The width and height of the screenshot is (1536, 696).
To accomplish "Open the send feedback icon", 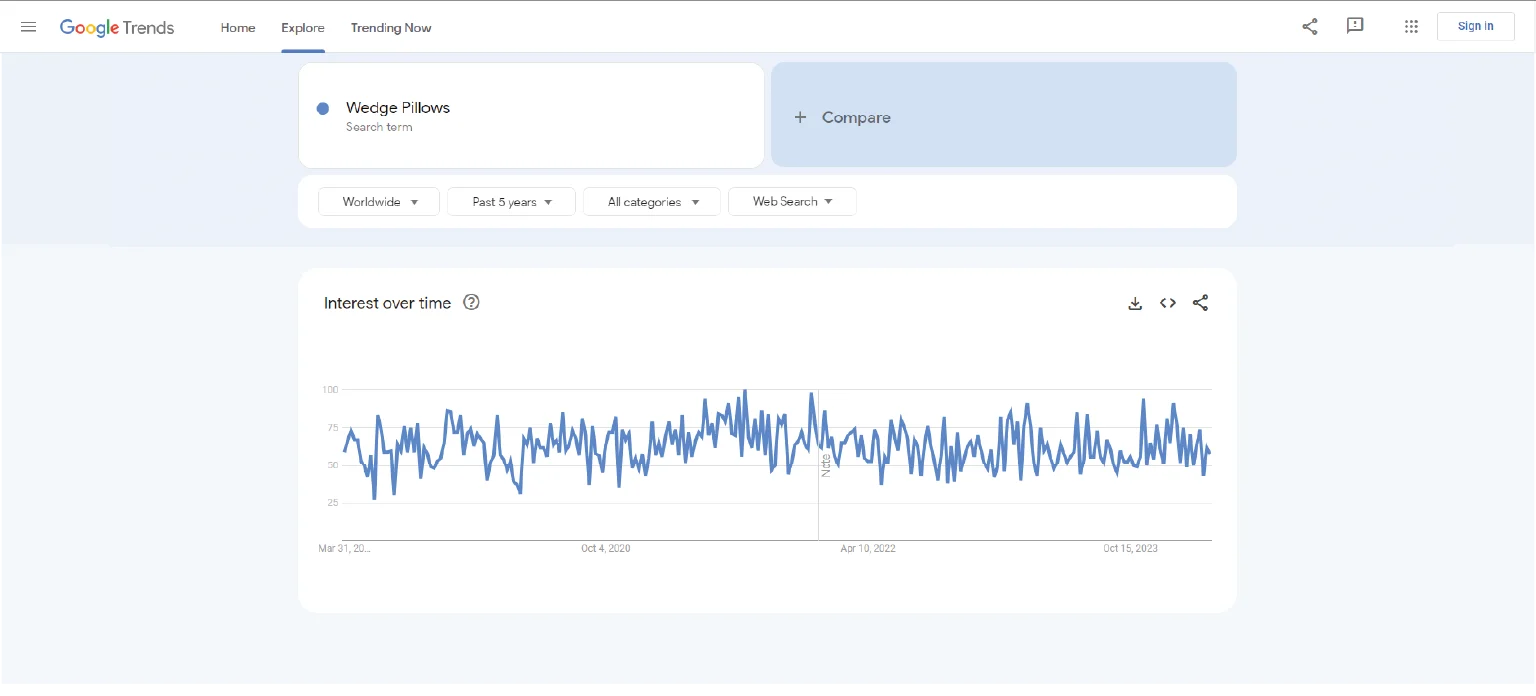I will pyautogui.click(x=1355, y=26).
